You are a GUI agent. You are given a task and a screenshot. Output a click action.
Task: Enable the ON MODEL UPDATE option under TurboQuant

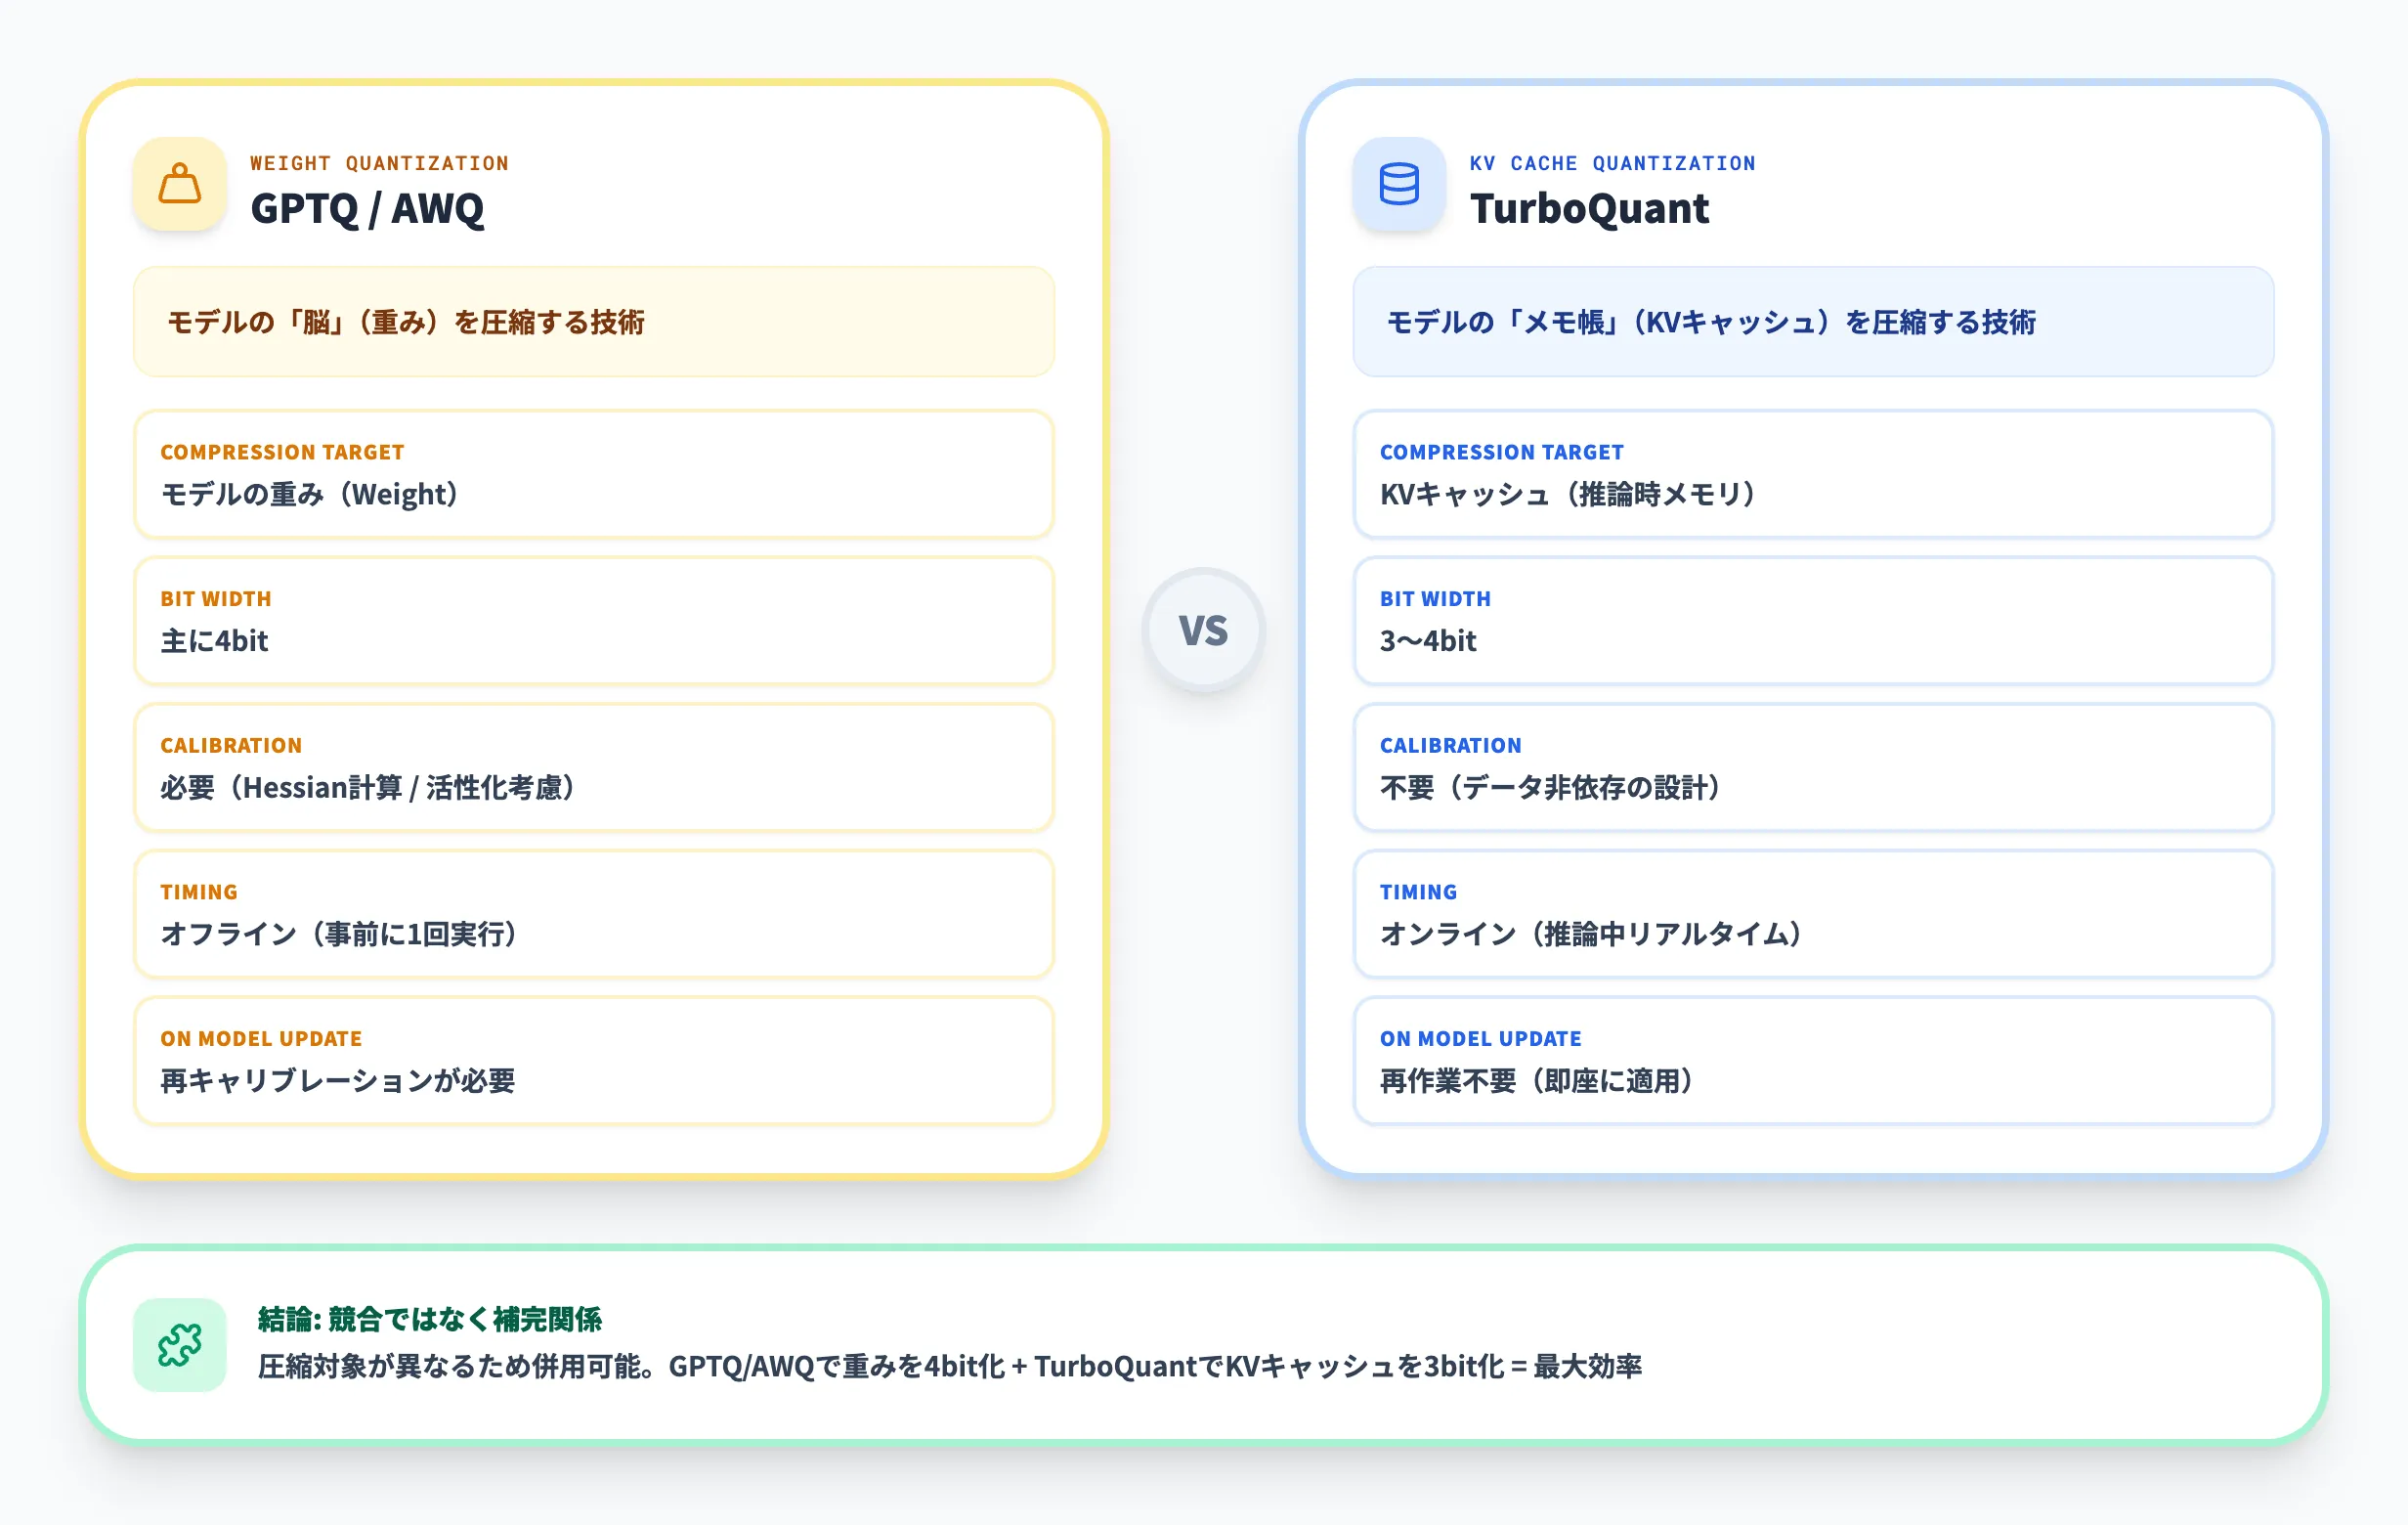coord(1814,1061)
